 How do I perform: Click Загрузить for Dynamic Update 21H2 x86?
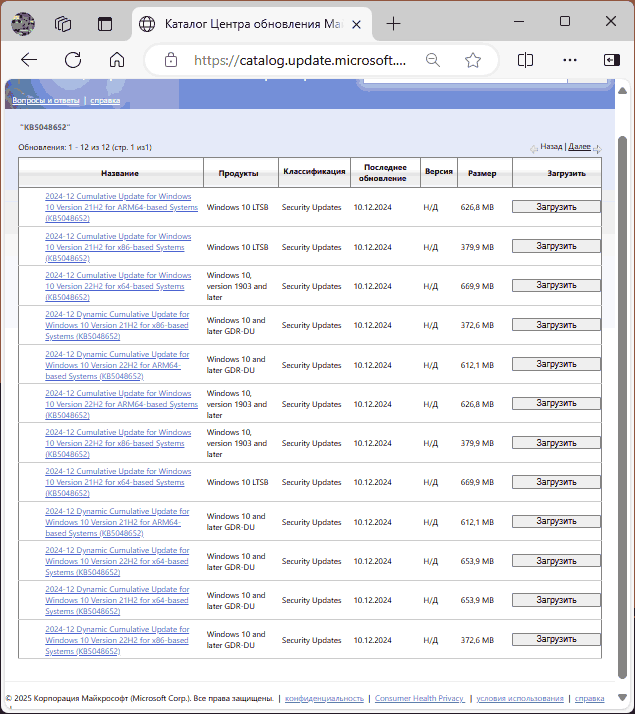tap(556, 325)
